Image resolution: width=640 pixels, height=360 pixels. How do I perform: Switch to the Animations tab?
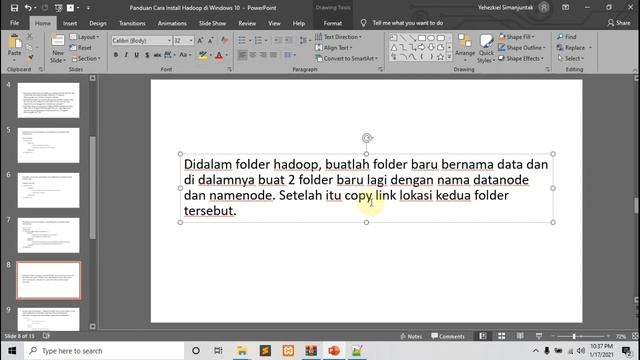coord(172,23)
